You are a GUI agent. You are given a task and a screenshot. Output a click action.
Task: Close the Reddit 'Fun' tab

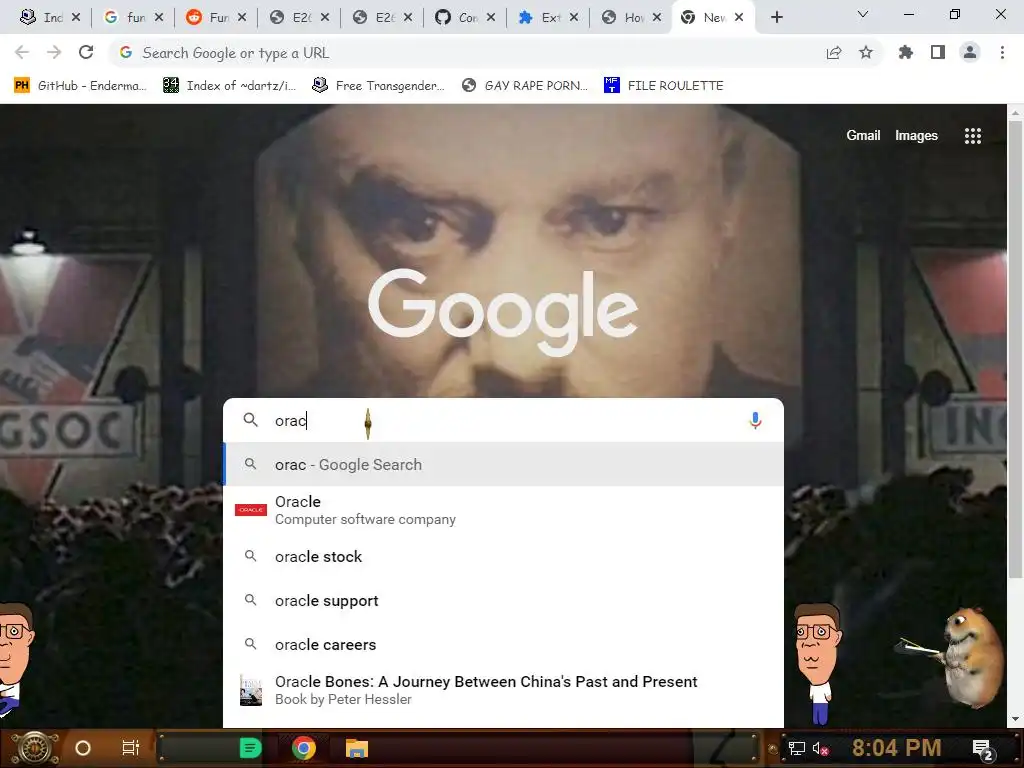click(x=242, y=18)
